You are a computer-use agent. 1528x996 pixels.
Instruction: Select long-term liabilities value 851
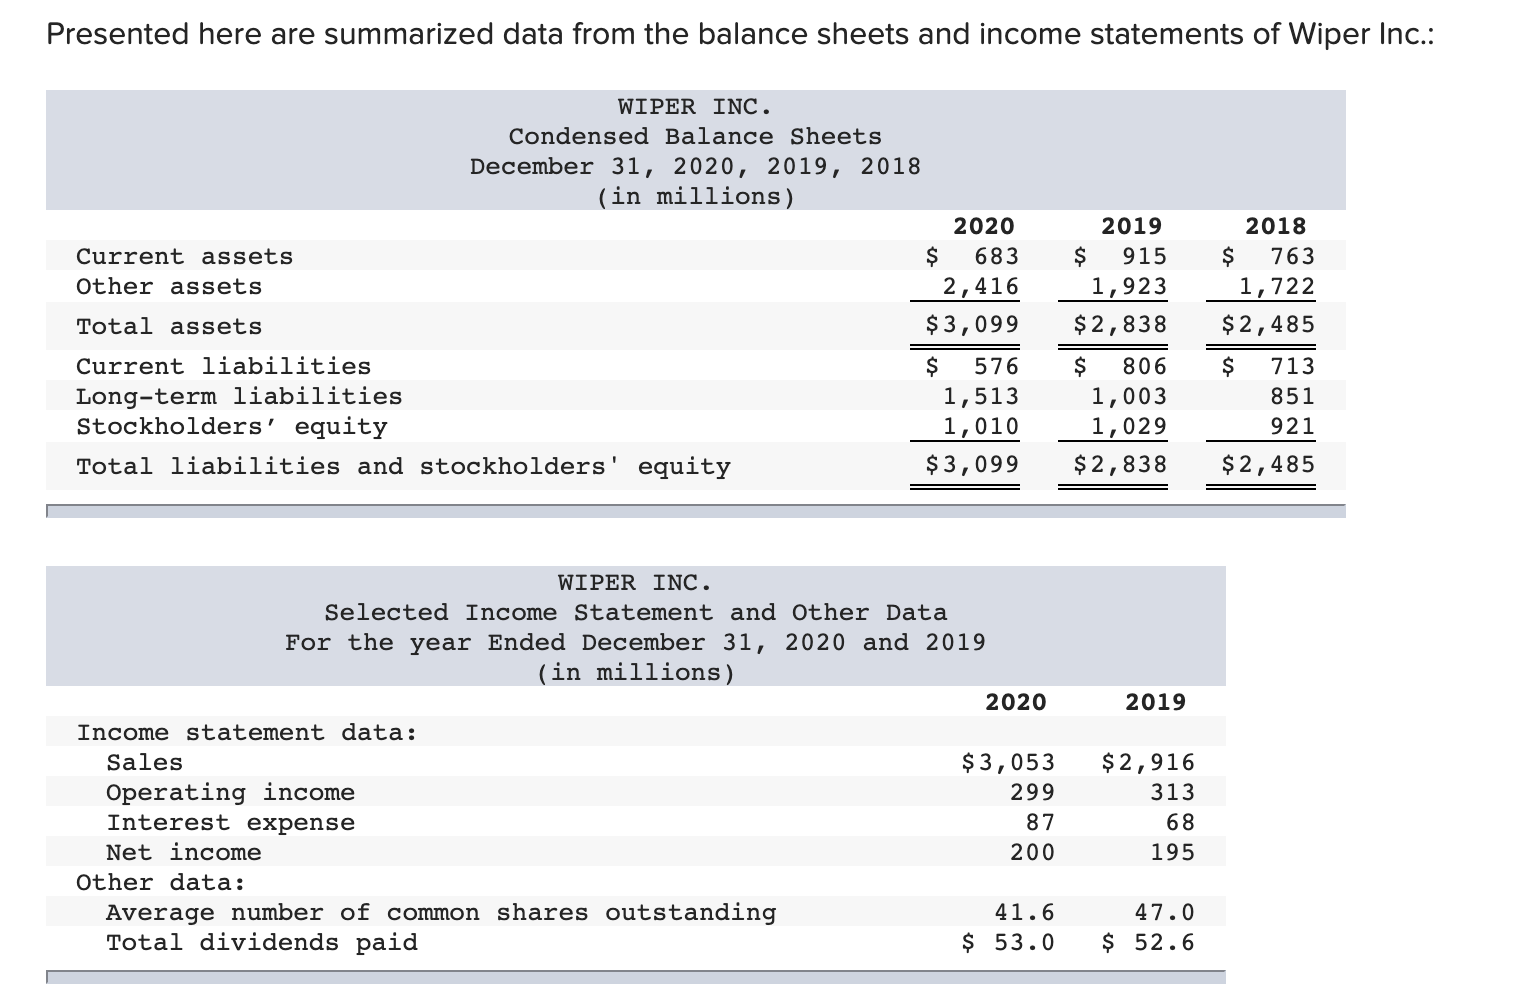[1292, 397]
